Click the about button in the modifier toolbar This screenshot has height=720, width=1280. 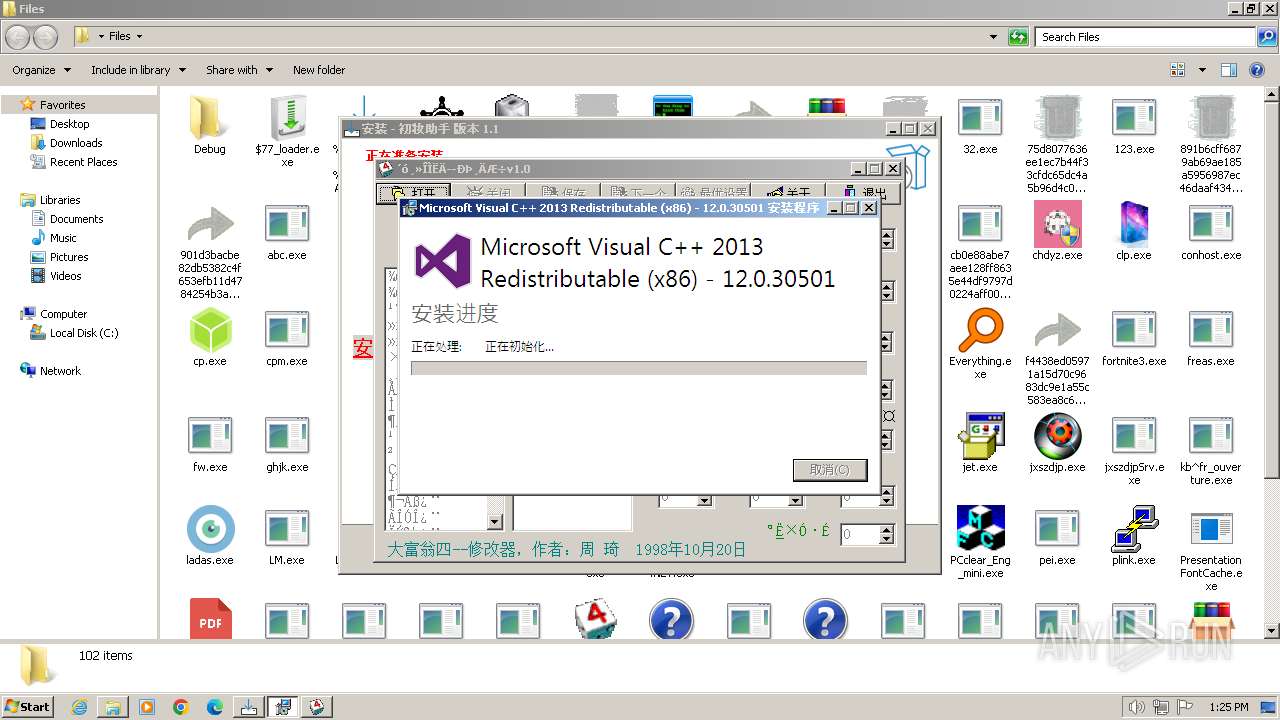(x=788, y=193)
